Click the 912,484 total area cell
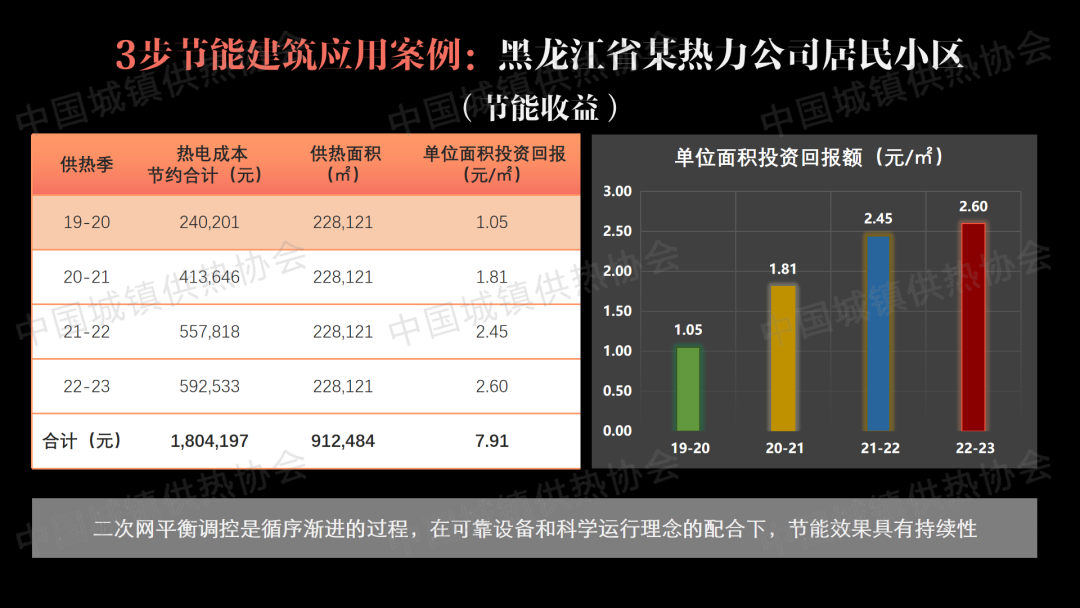1080x608 pixels. coord(343,441)
